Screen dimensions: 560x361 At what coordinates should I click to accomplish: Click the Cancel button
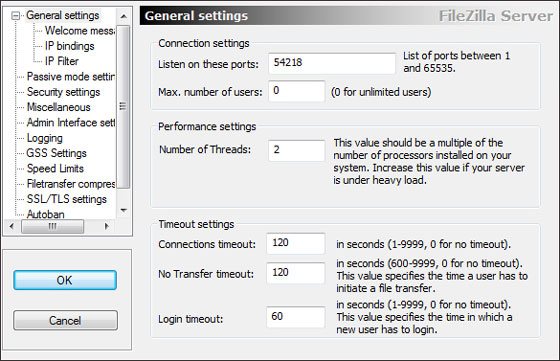(65, 320)
